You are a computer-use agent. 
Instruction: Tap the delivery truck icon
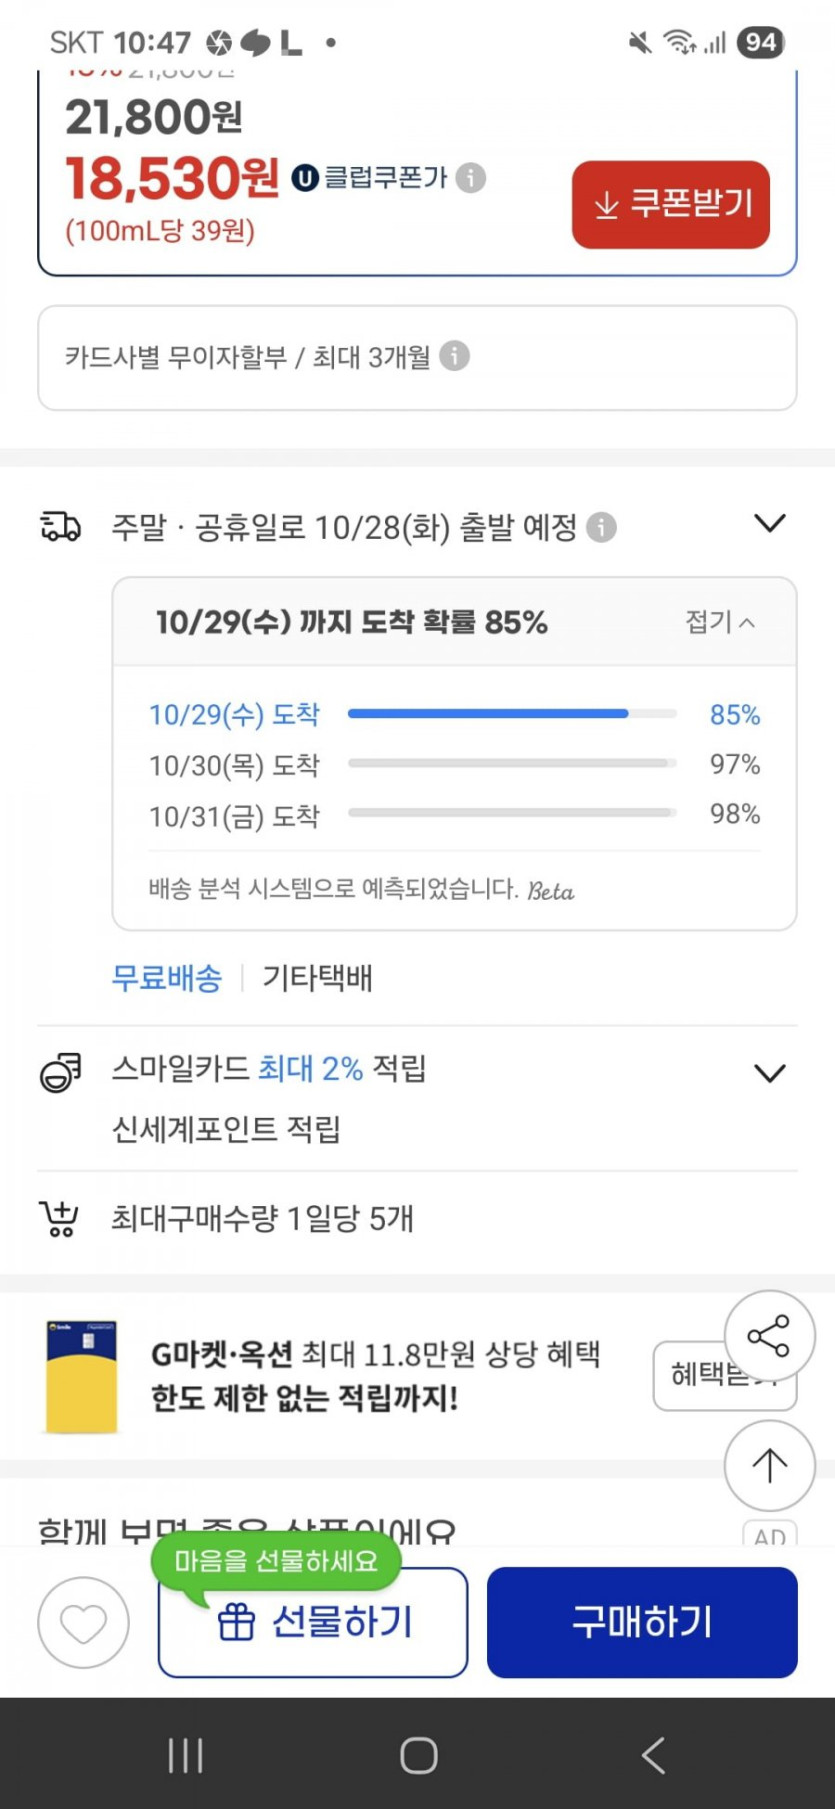60,526
